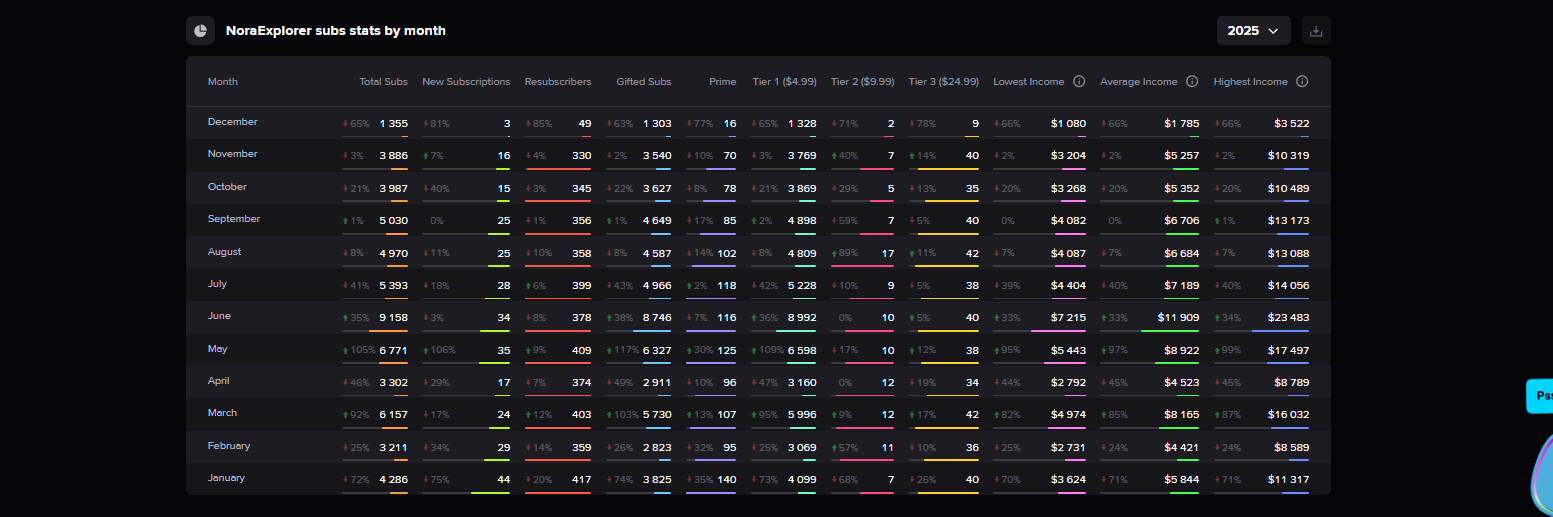
Task: Click the New Subscriptions column header
Action: (x=466, y=82)
